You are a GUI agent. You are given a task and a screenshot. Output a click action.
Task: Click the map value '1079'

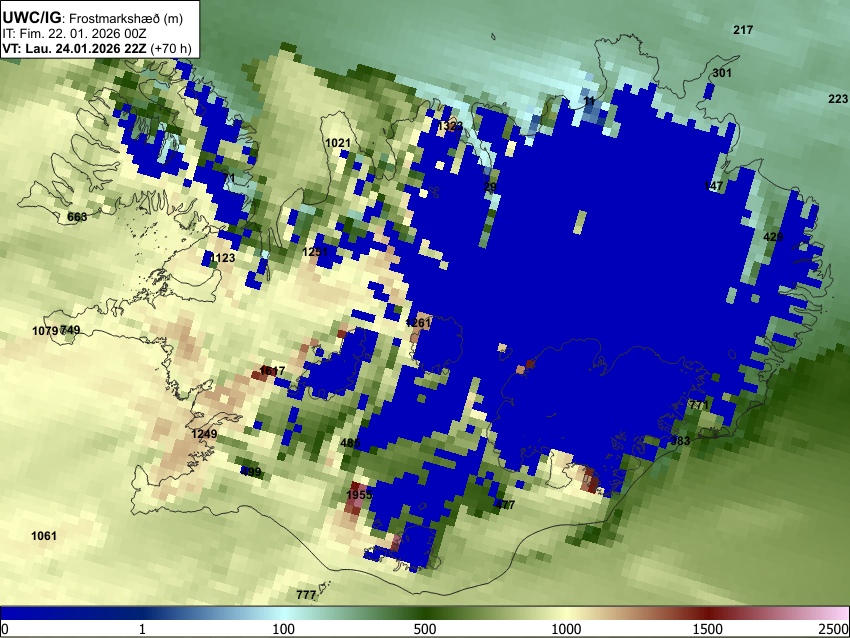click(45, 331)
